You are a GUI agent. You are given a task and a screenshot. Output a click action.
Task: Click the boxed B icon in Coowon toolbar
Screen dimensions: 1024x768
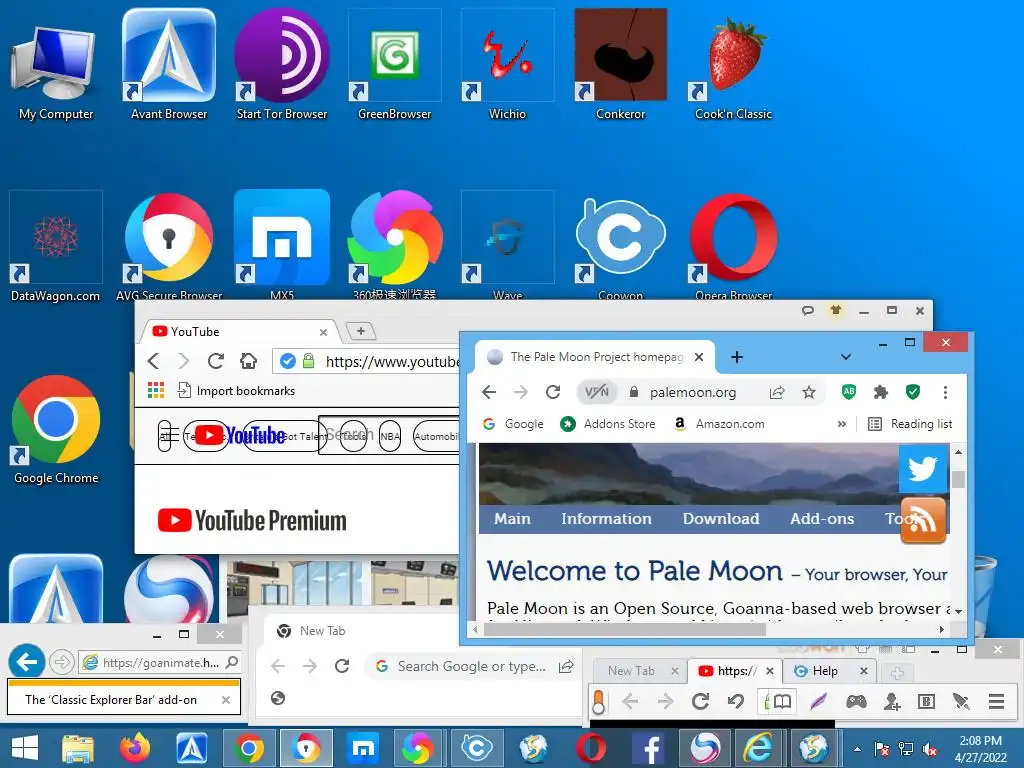point(926,702)
